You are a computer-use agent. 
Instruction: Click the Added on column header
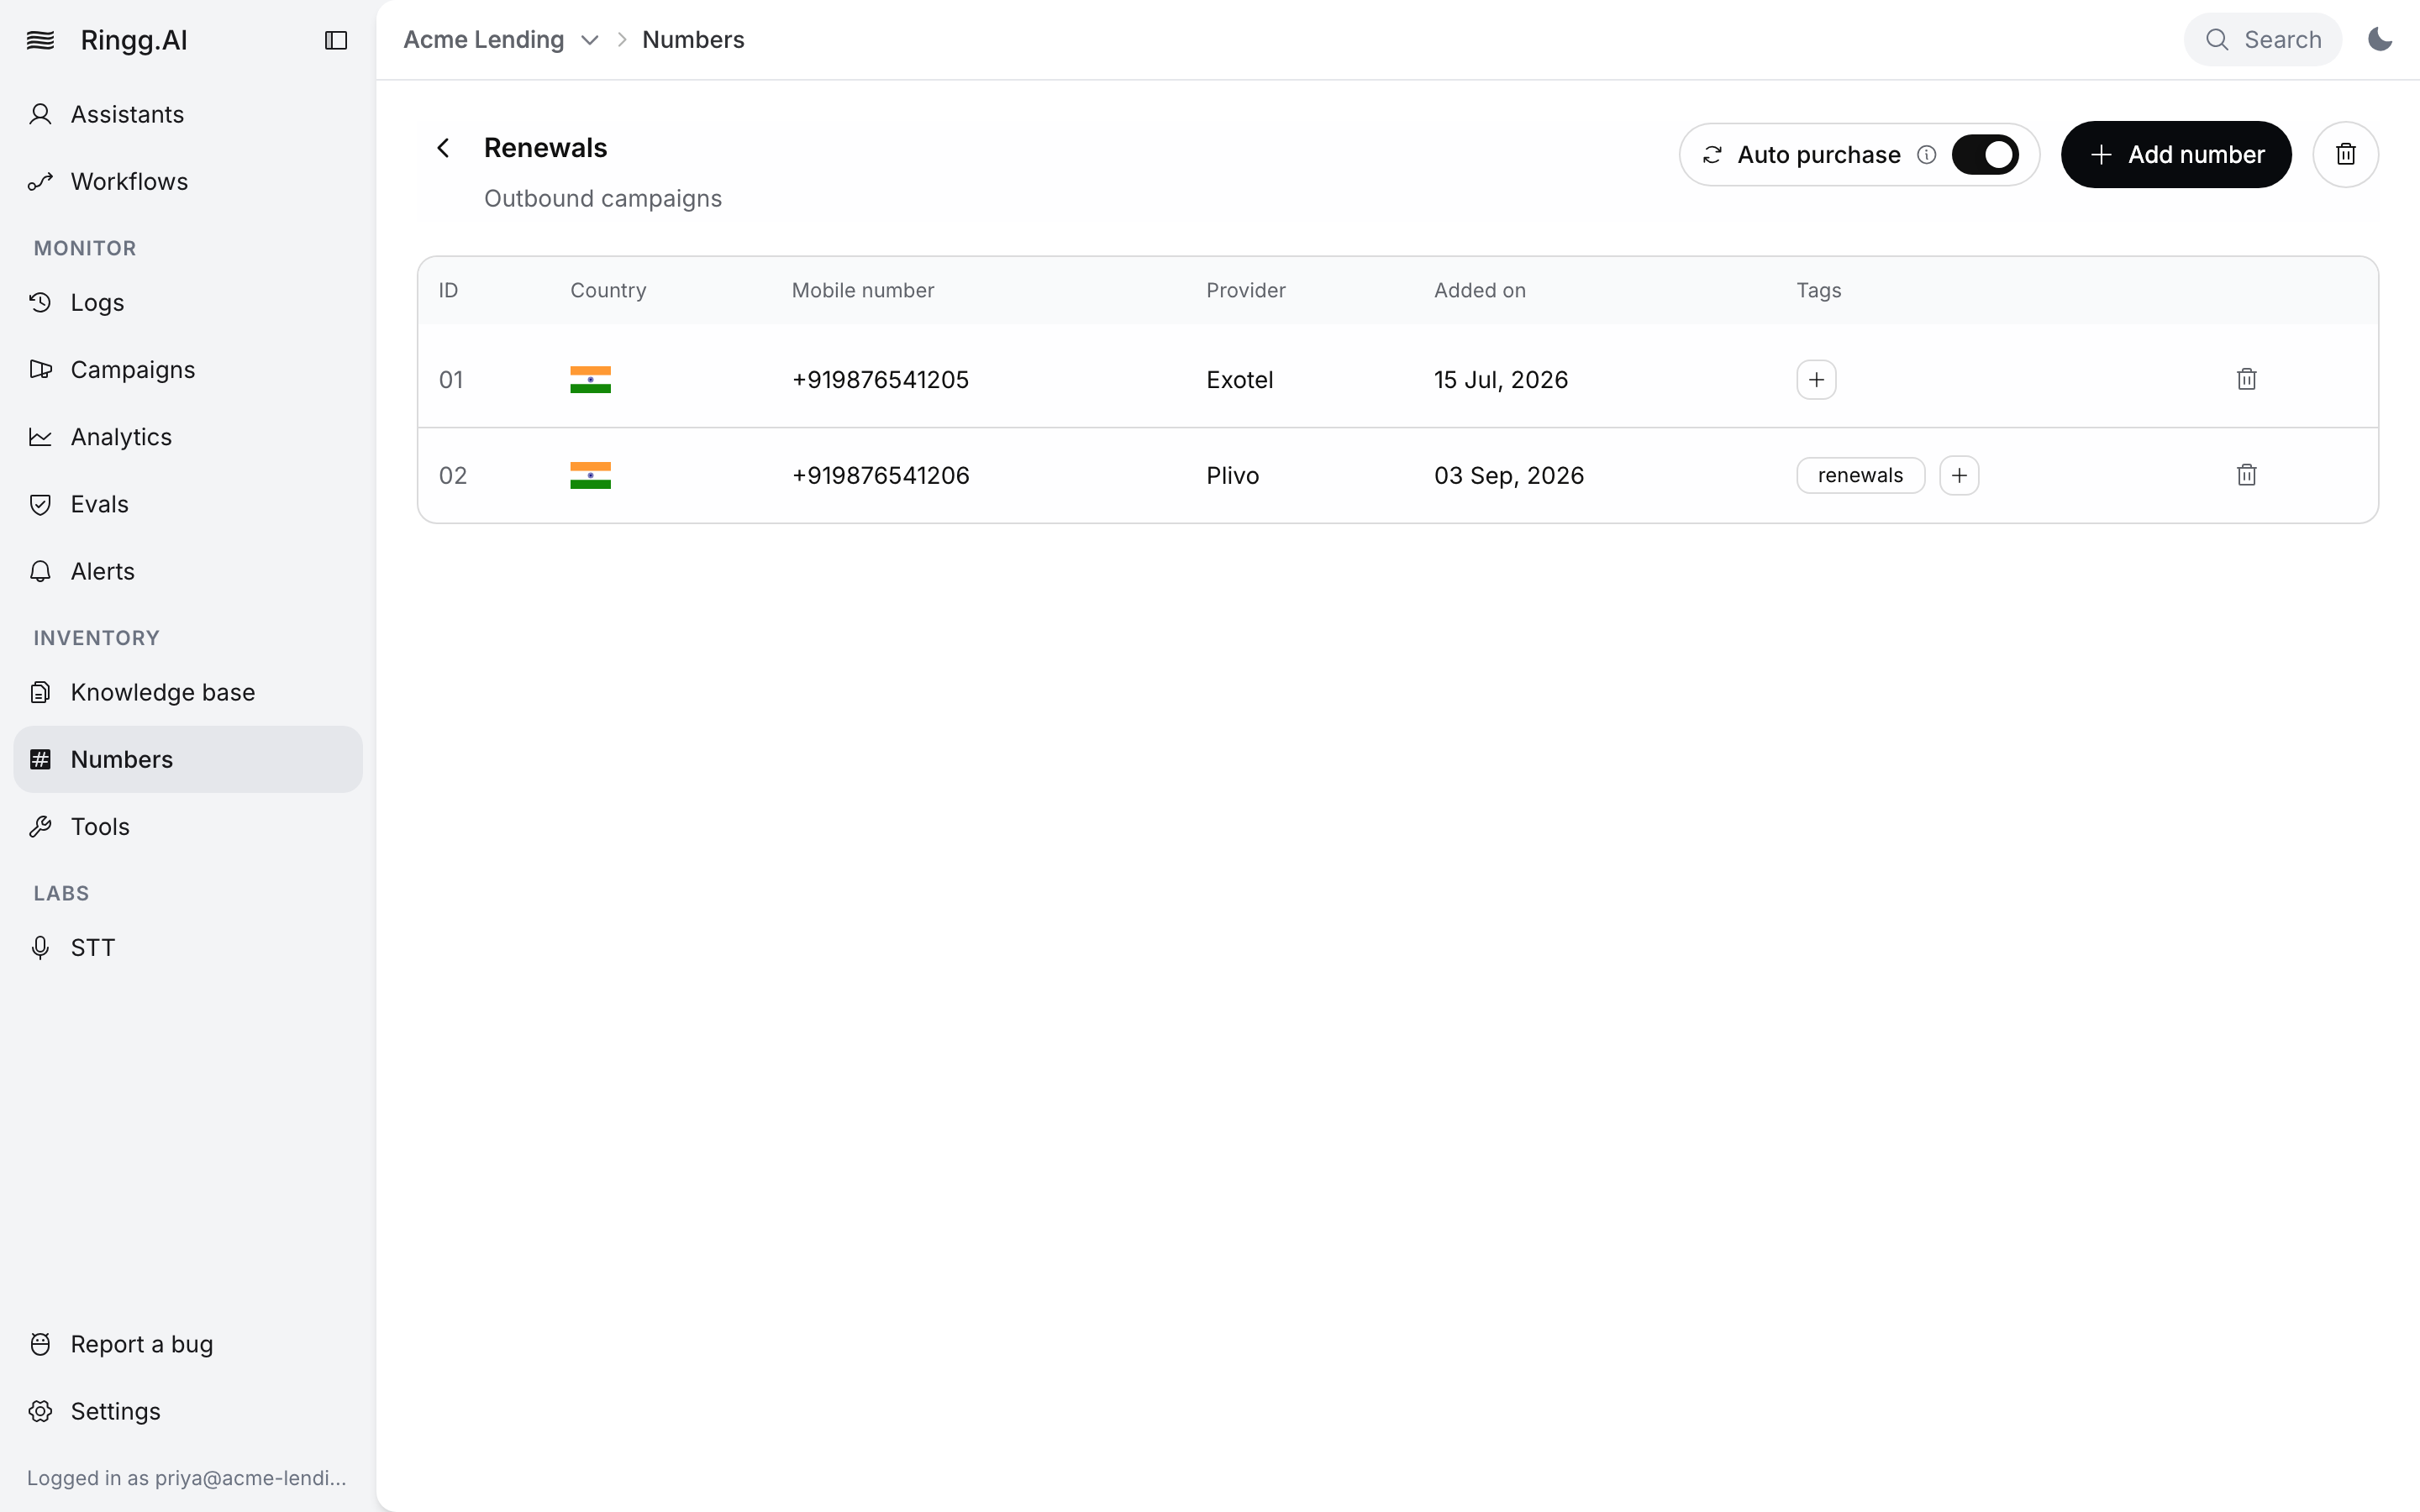coord(1479,290)
